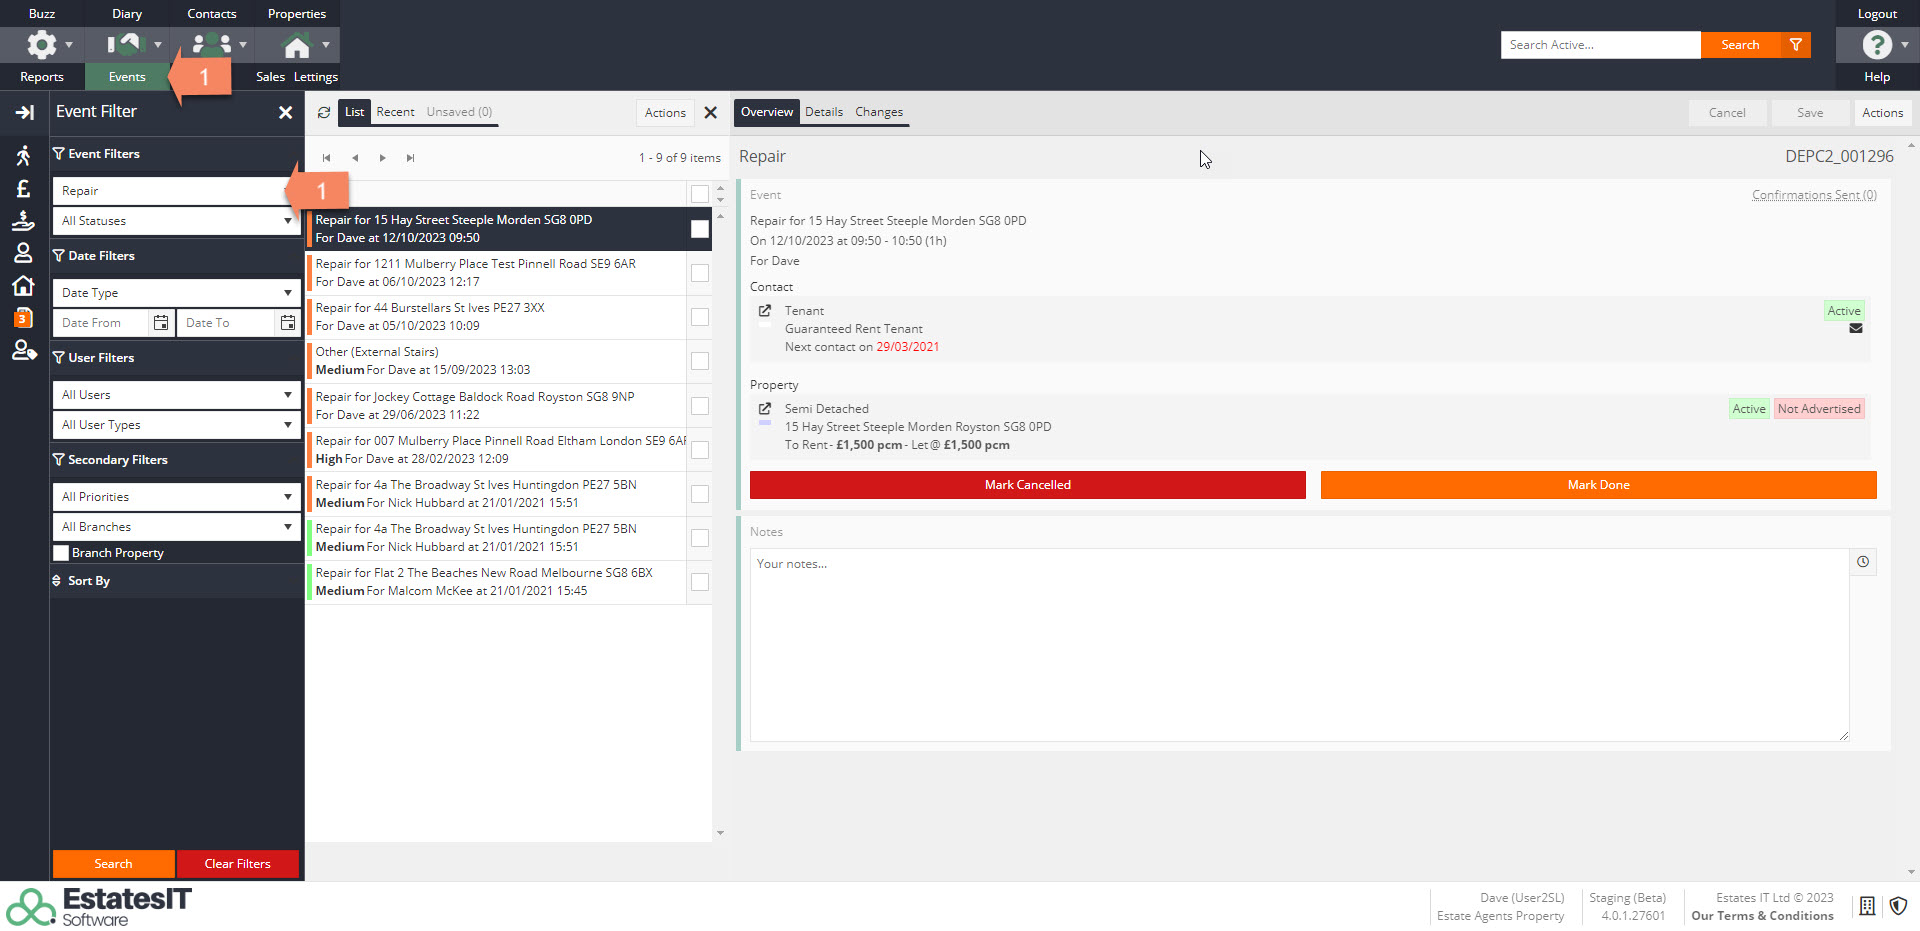Open the Help question mark icon
The width and height of the screenshot is (1920, 931).
pyautogui.click(x=1876, y=45)
